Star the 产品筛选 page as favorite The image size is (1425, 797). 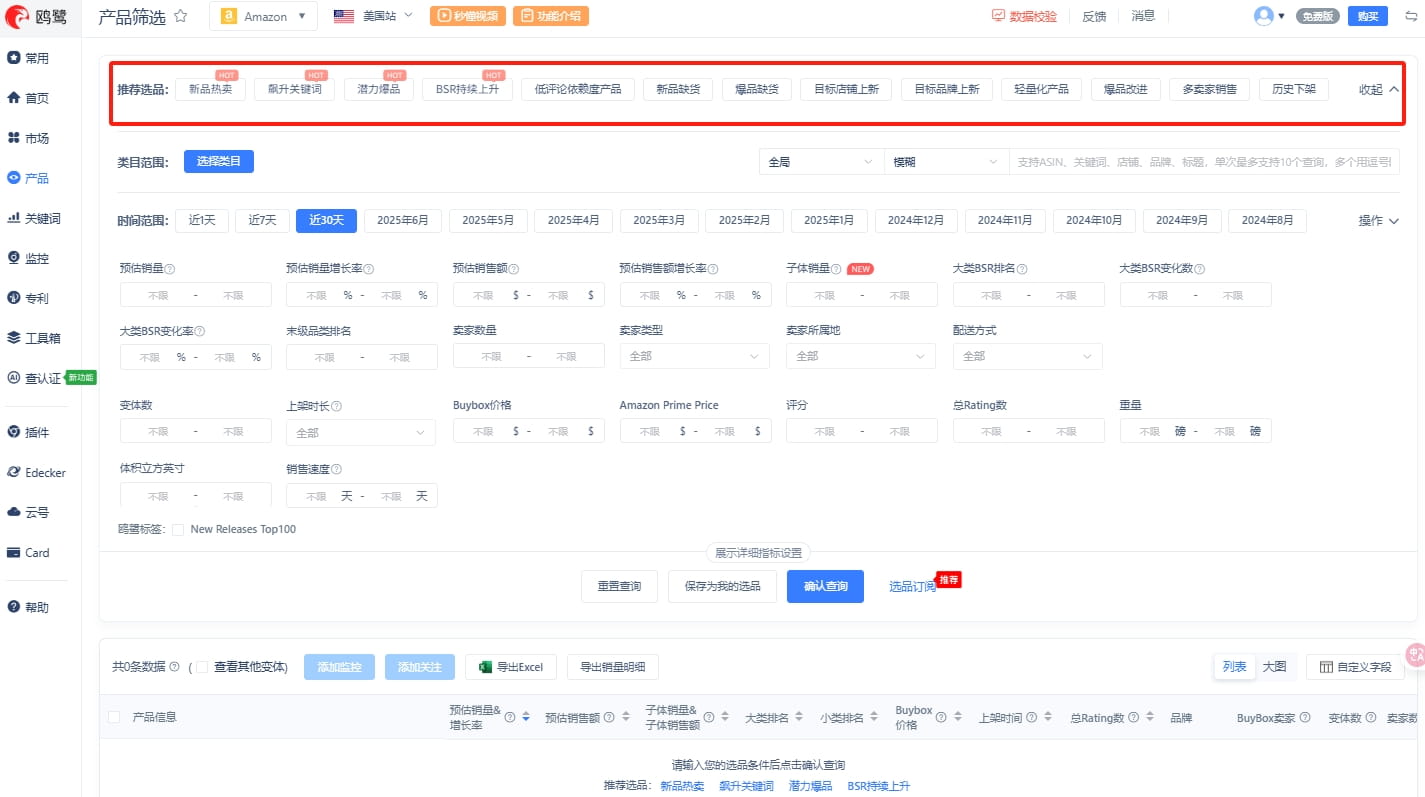pos(181,16)
